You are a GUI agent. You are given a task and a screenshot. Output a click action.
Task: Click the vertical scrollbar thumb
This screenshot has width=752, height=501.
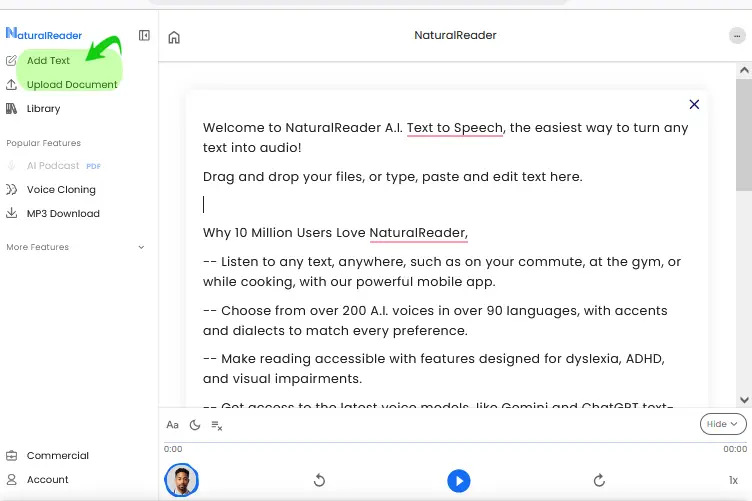(x=744, y=135)
